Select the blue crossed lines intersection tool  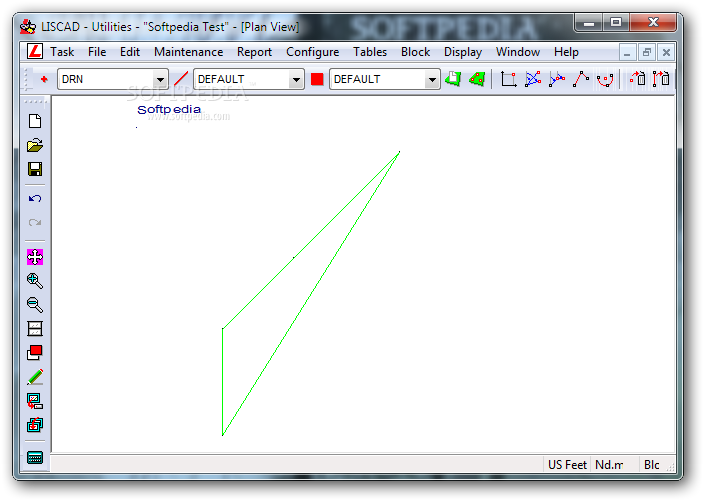[533, 79]
